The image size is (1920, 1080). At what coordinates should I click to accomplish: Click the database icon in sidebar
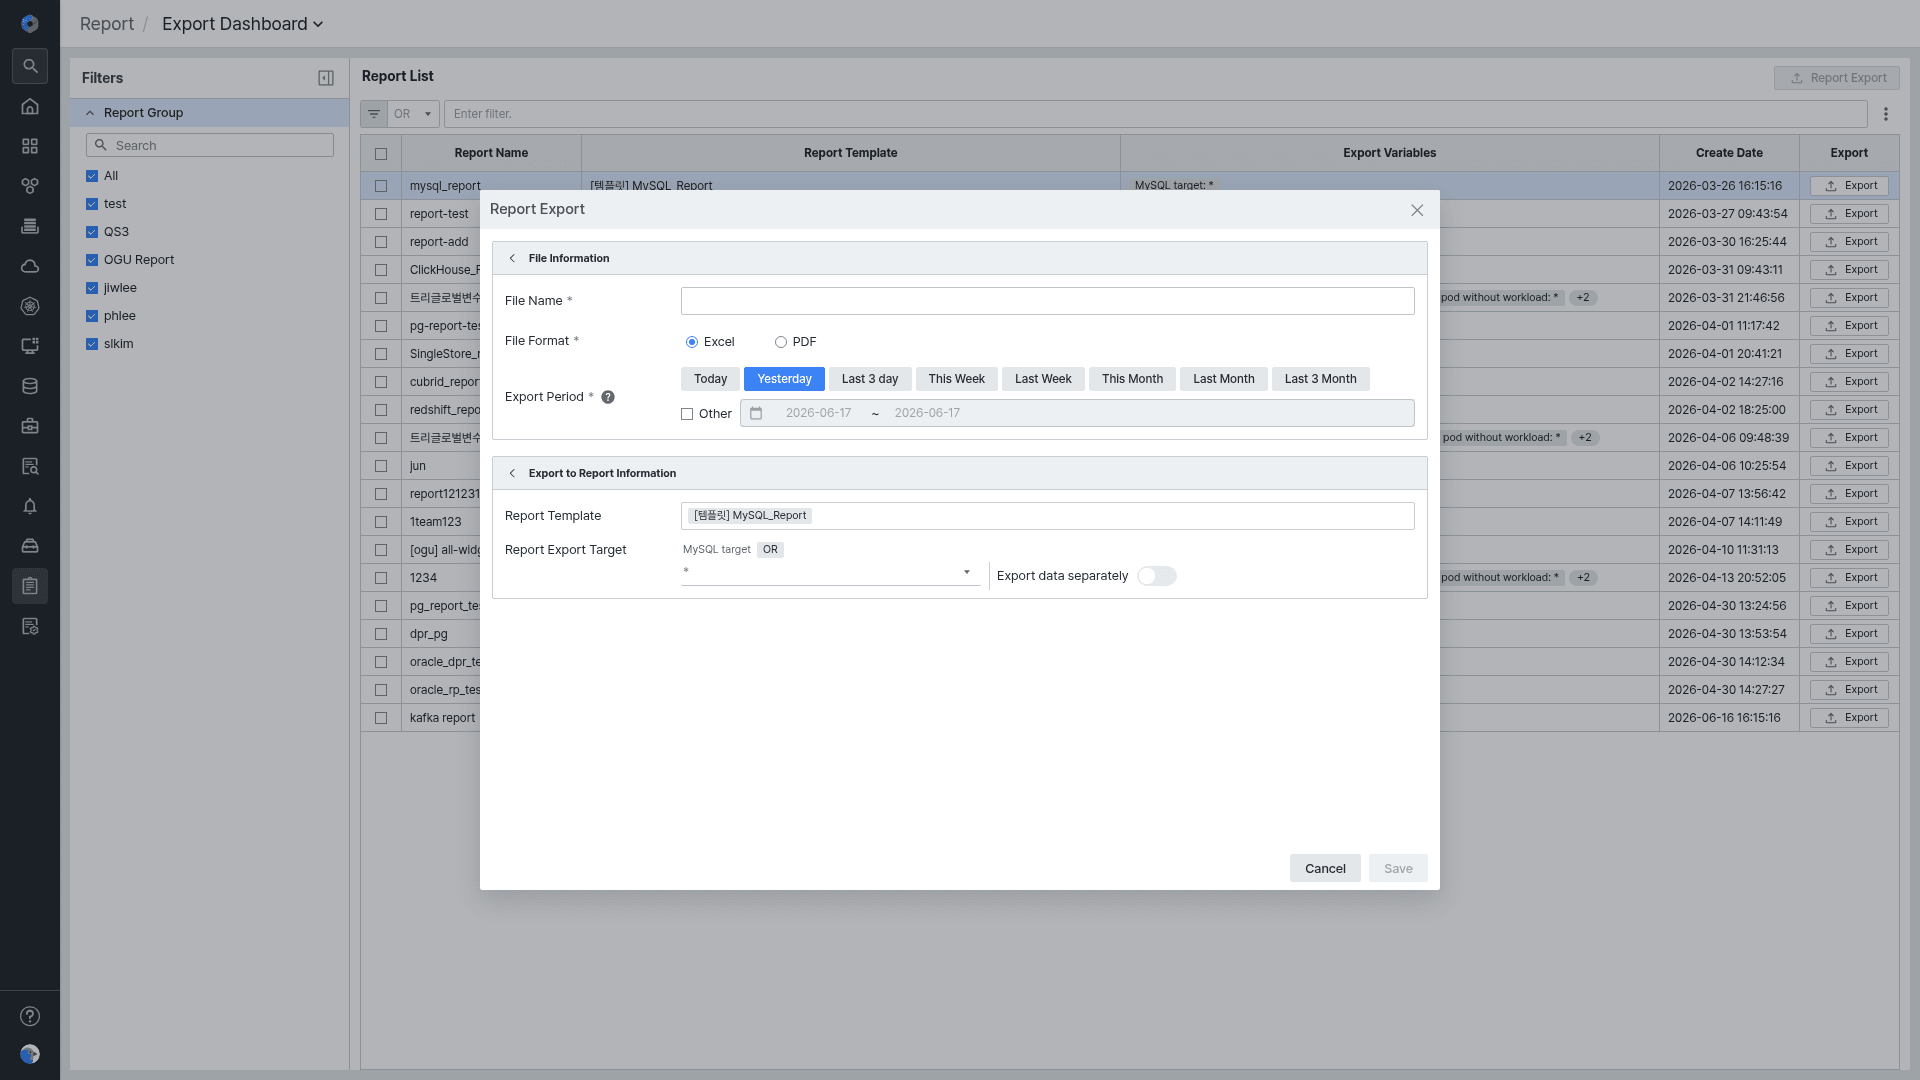[30, 386]
